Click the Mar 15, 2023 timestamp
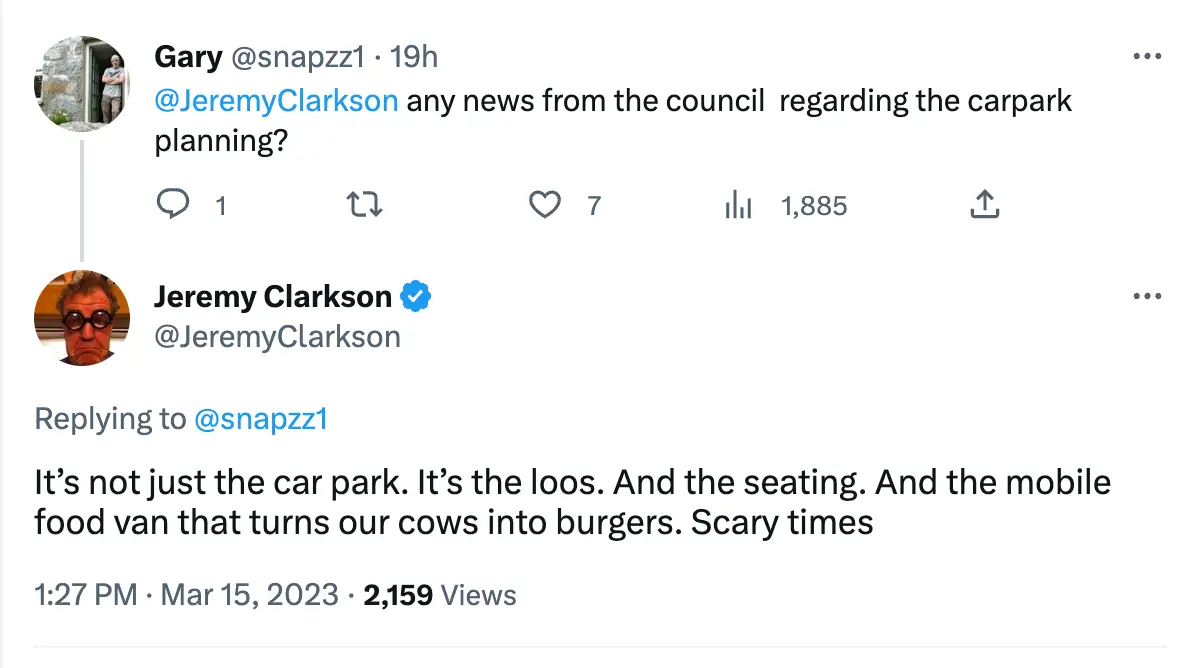Screen dimensions: 1198x668 (x=250, y=594)
